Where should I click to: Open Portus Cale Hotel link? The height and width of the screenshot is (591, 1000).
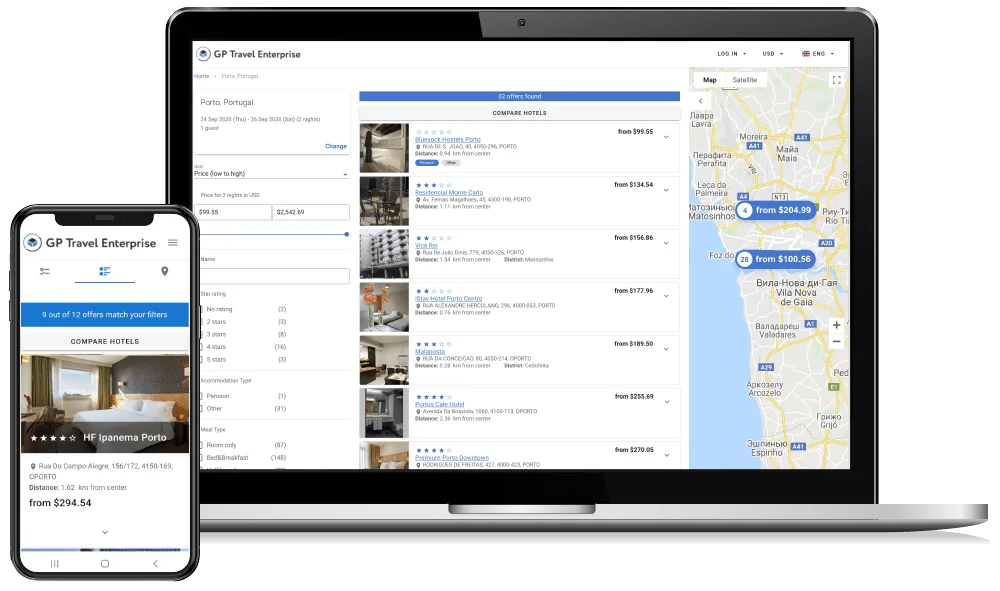pyautogui.click(x=439, y=404)
